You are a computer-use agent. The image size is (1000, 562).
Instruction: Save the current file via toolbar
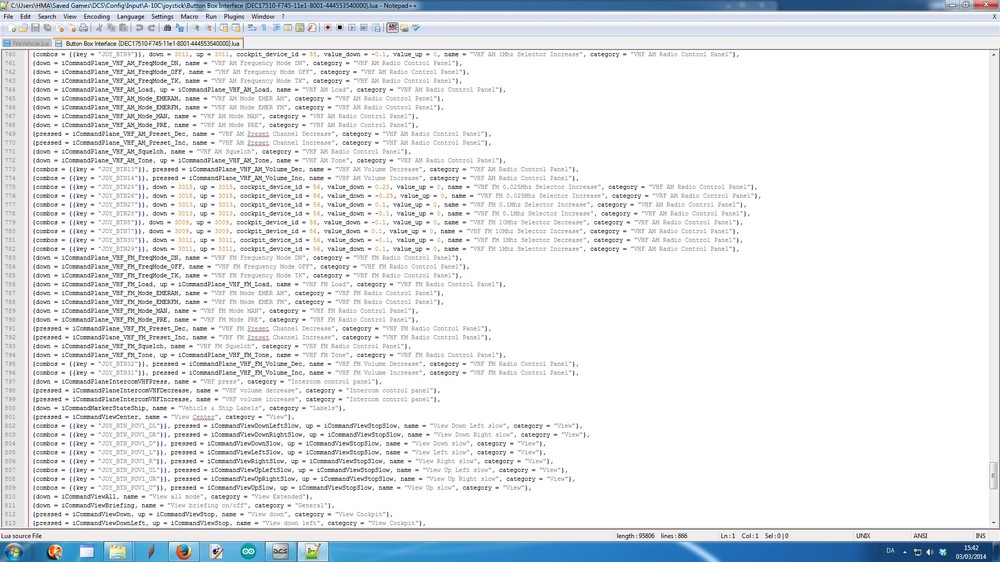pyautogui.click(x=35, y=28)
